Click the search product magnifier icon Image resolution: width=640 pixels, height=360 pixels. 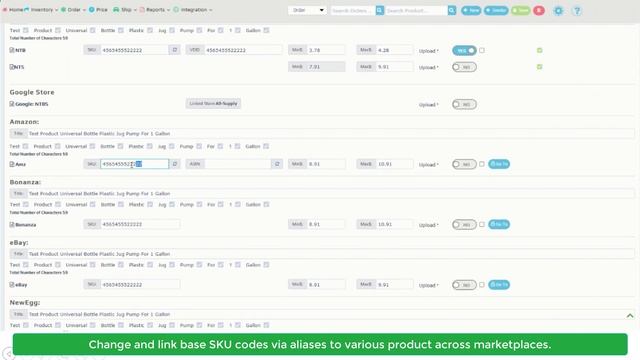click(451, 10)
